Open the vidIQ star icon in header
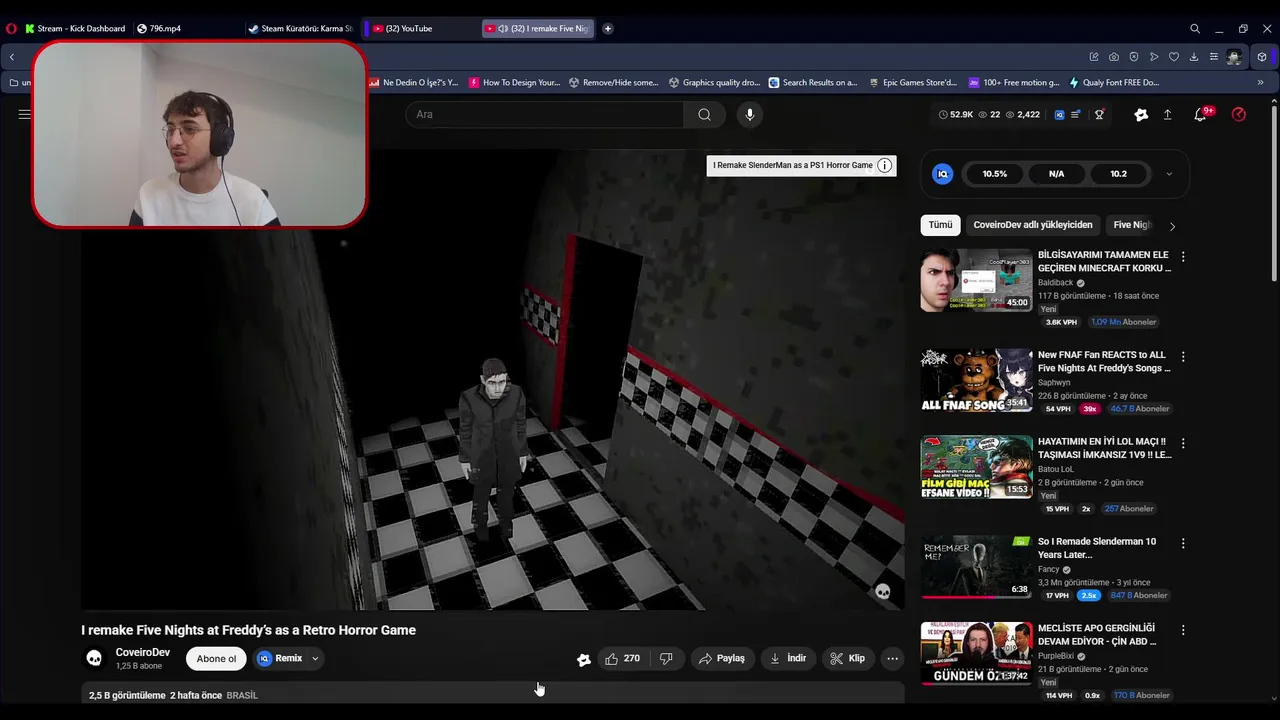The height and width of the screenshot is (720, 1280). click(1141, 114)
